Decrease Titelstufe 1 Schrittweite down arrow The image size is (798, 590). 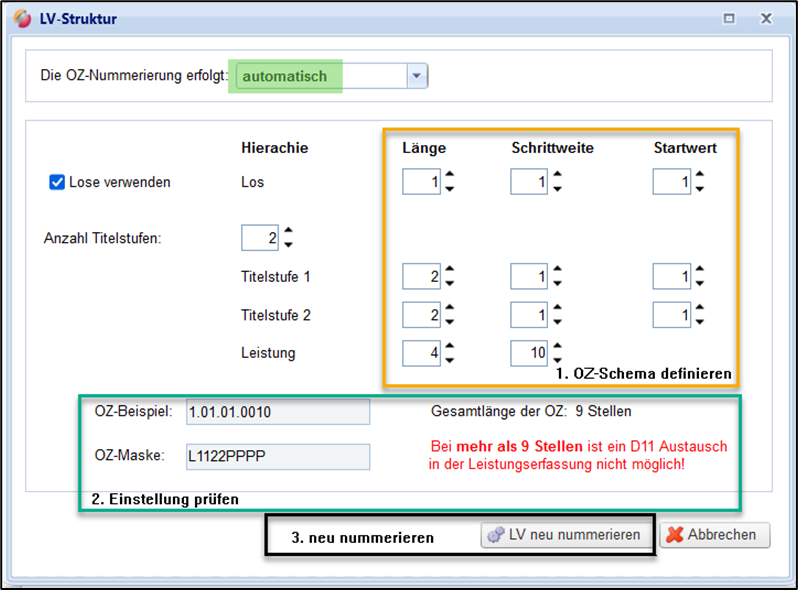(x=557, y=283)
